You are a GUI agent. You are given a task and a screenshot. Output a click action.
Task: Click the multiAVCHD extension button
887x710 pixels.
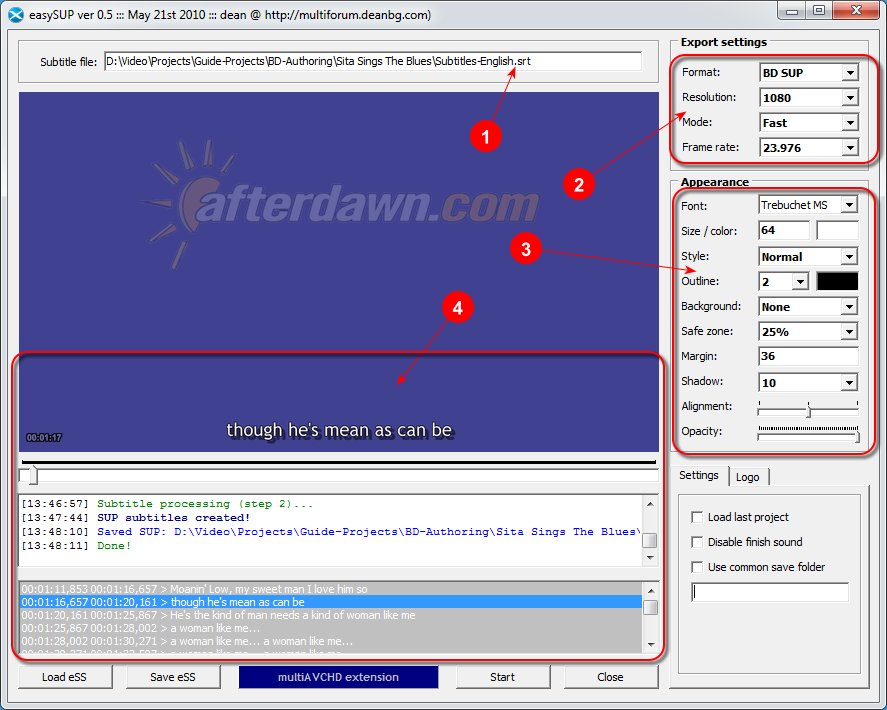(x=338, y=677)
